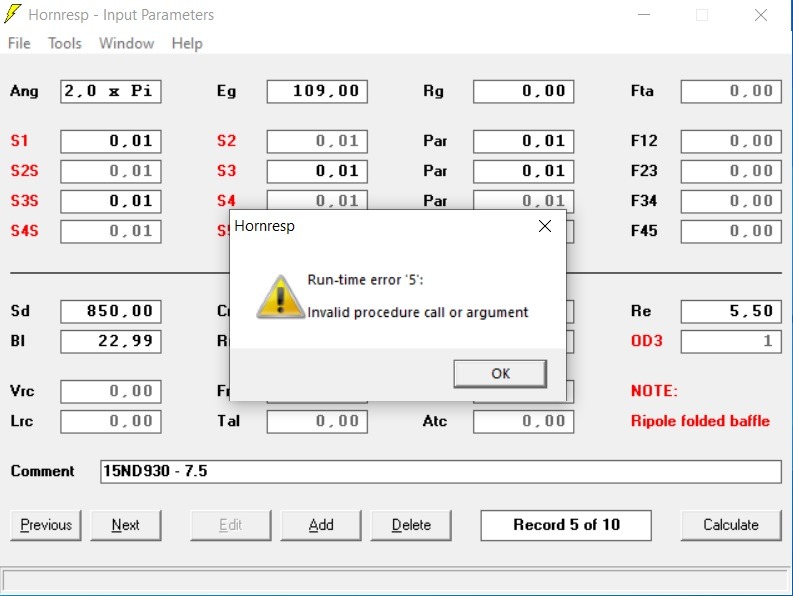Click the Ripole folded baffle note text
Image resolution: width=793 pixels, height=596 pixels.
700,421
